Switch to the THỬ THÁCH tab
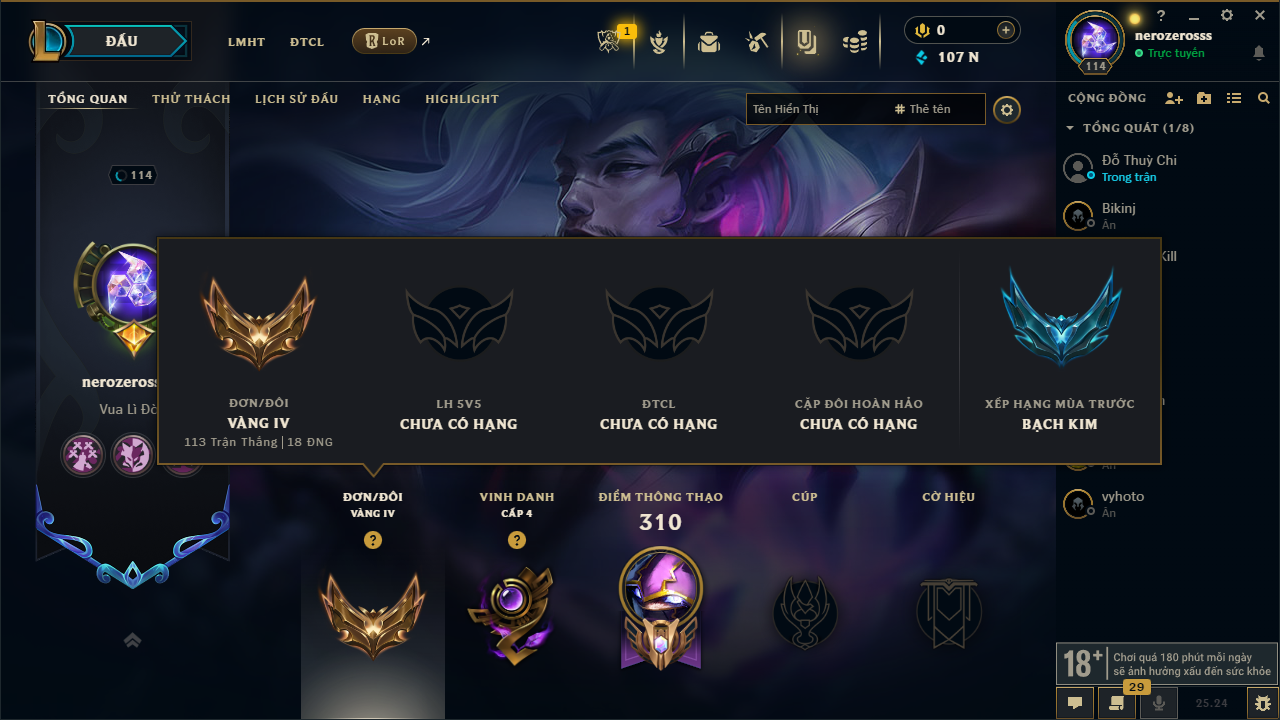The height and width of the screenshot is (720, 1280). [x=191, y=99]
